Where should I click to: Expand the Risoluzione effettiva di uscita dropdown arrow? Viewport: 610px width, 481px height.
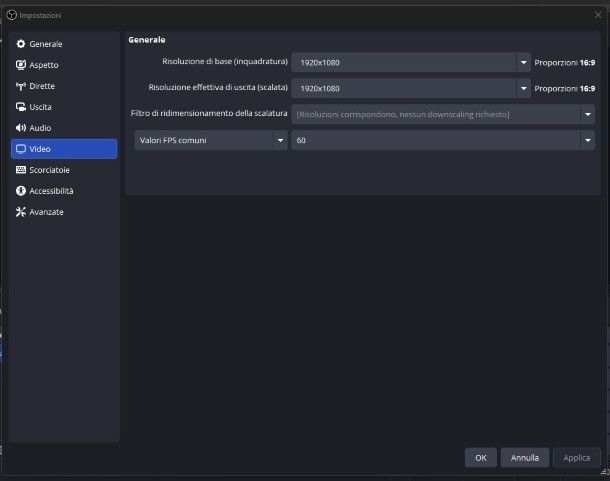[x=523, y=88]
